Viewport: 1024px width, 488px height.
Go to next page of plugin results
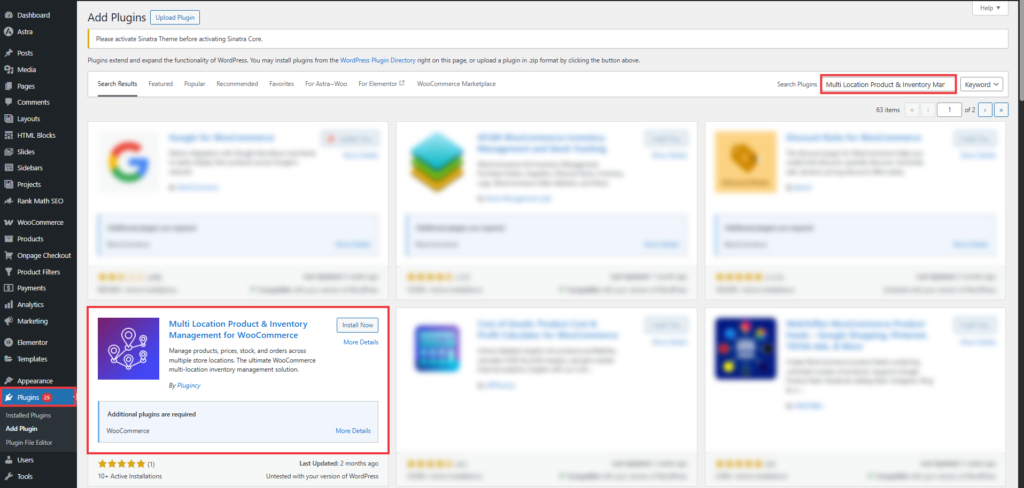pos(985,109)
